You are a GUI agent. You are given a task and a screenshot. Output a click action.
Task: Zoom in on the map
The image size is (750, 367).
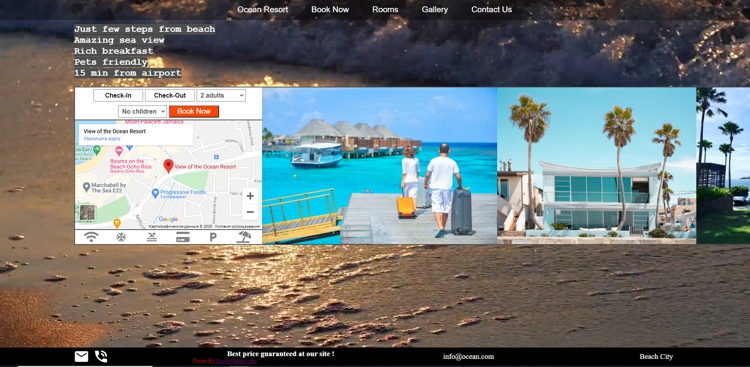250,196
